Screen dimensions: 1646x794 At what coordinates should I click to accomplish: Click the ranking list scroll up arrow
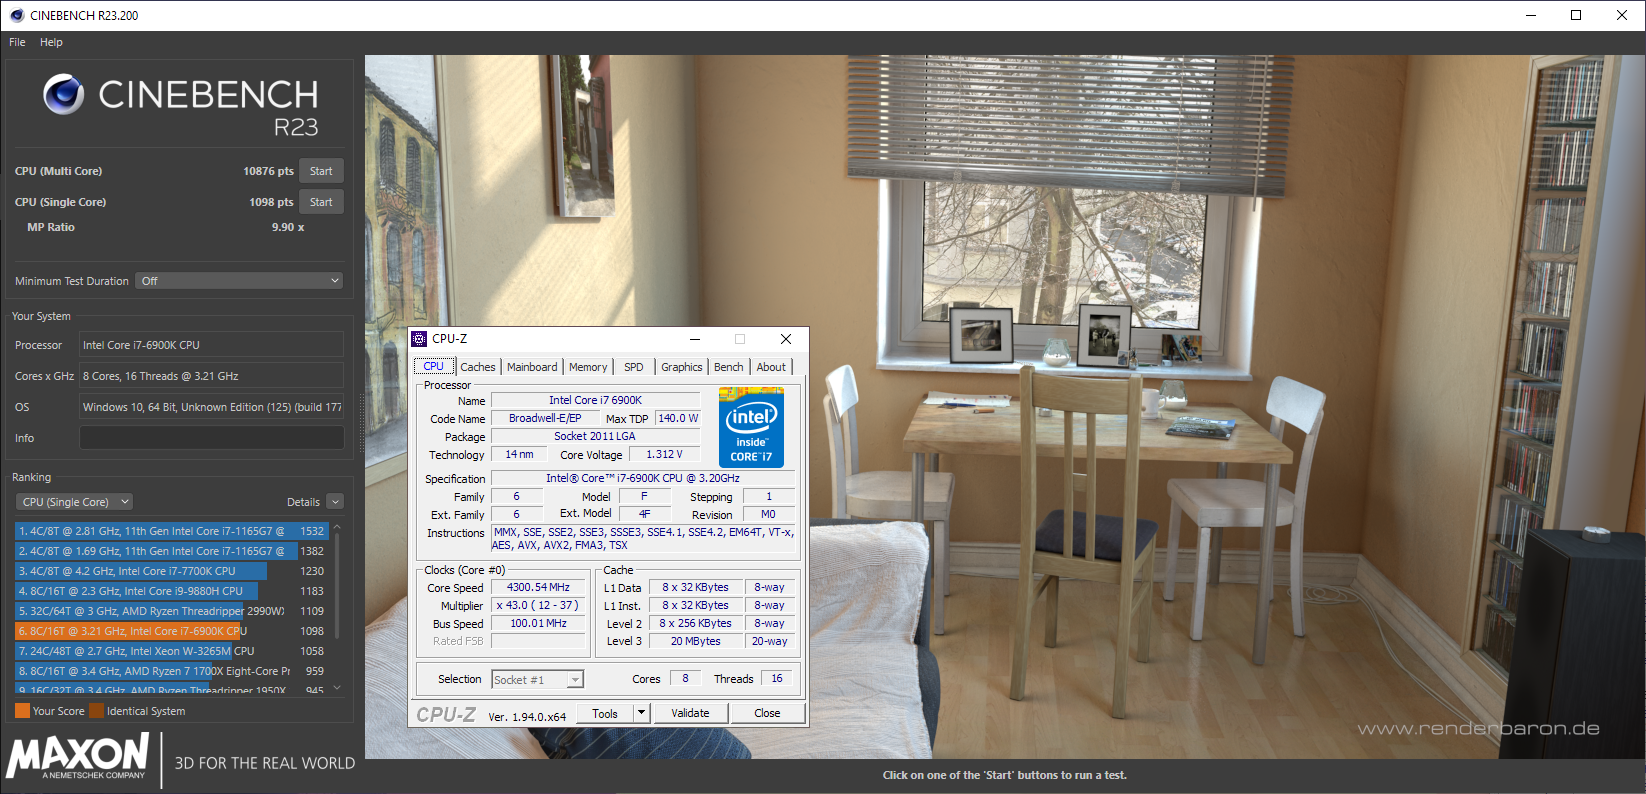tap(337, 526)
